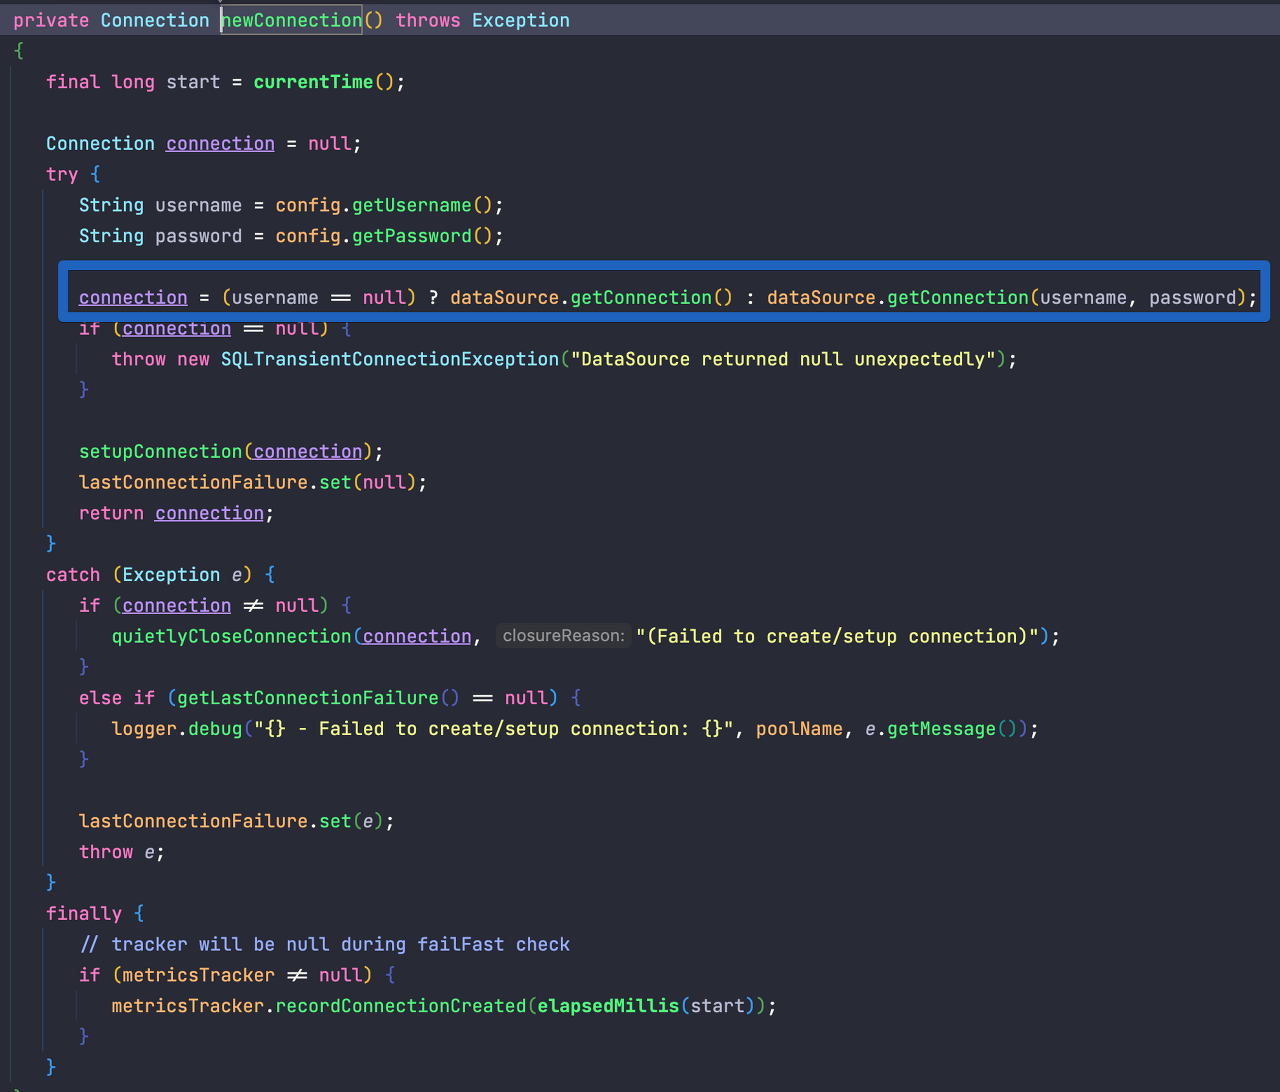The height and width of the screenshot is (1092, 1280).
Task: Click the final keyword
Action: [x=73, y=82]
